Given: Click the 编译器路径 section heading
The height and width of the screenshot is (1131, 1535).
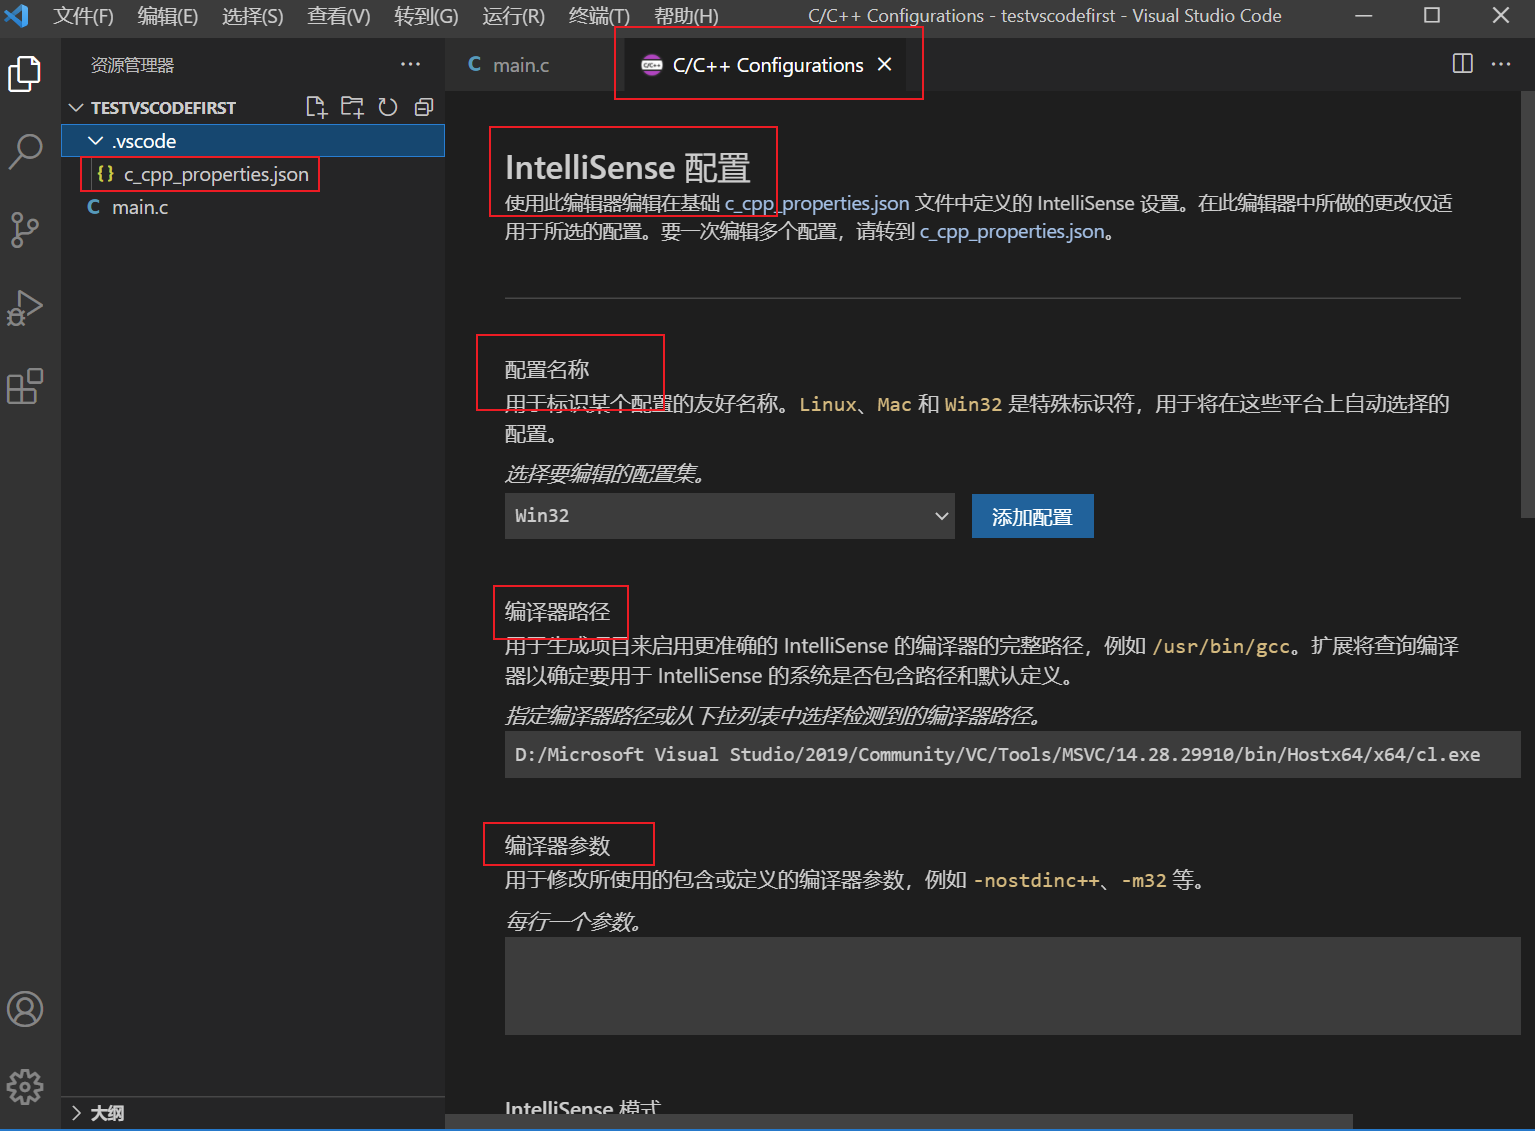Looking at the screenshot, I should pos(557,612).
